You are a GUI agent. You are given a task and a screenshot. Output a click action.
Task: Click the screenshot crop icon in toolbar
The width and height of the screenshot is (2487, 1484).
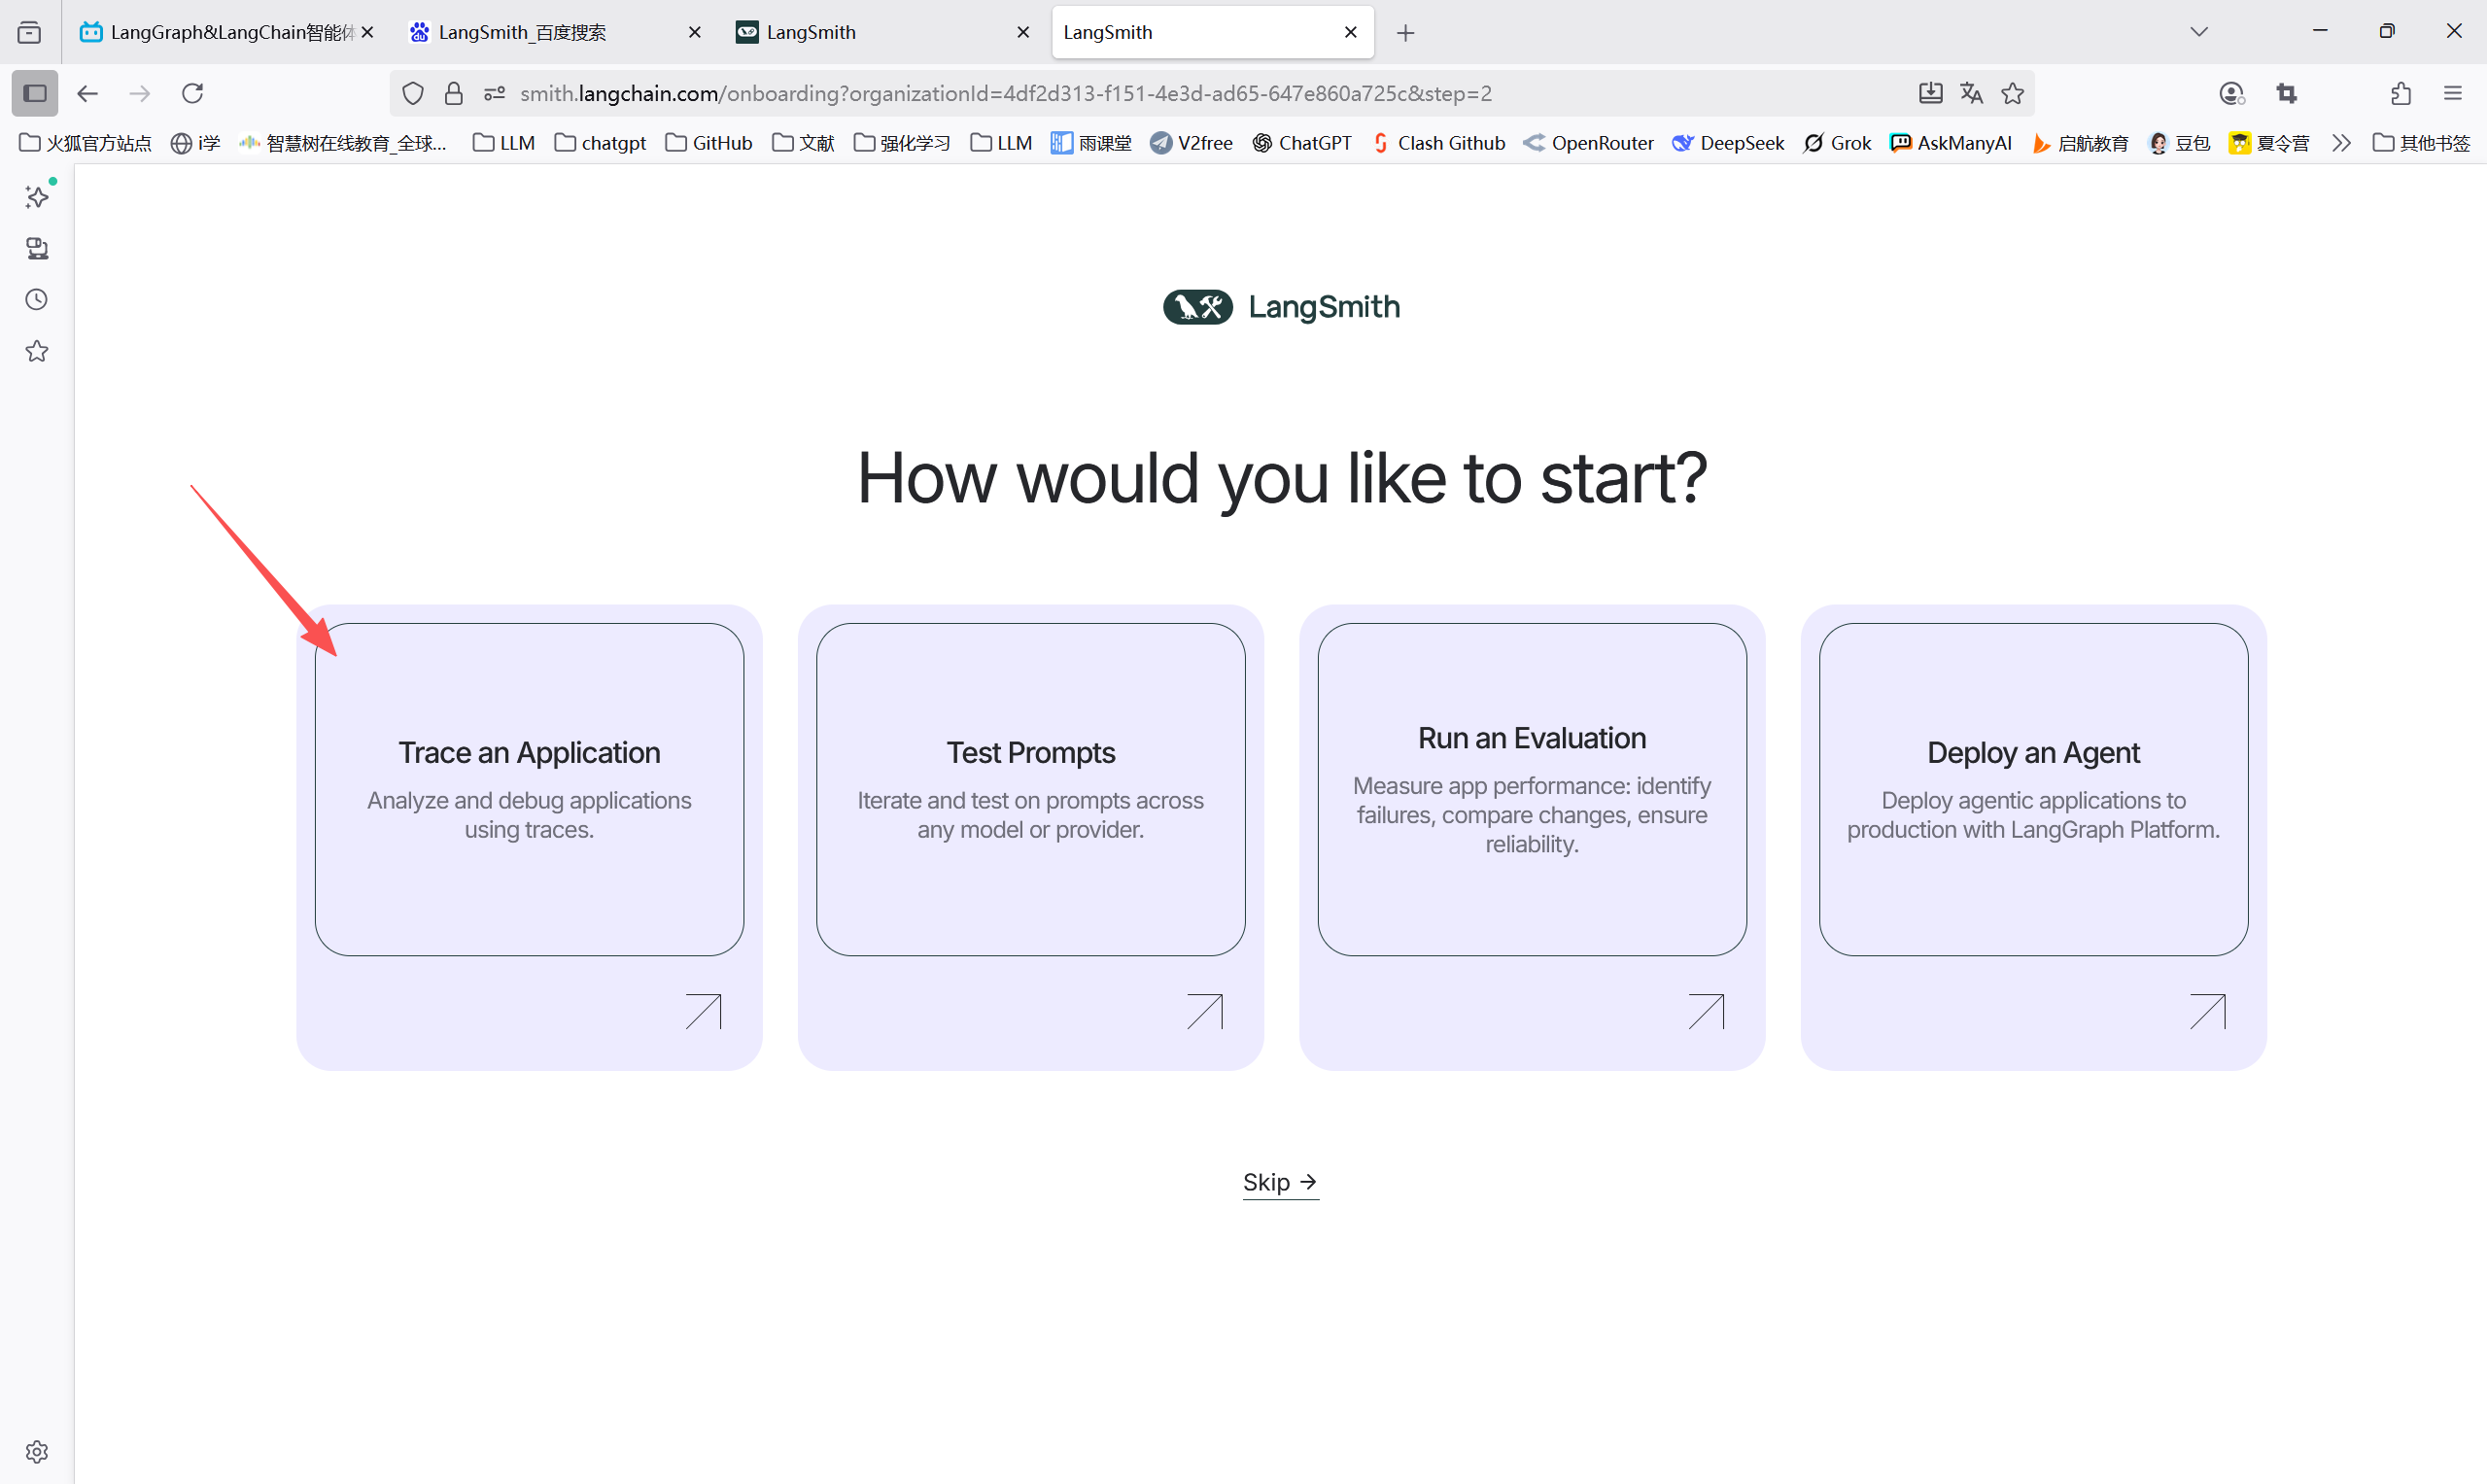2286,93
